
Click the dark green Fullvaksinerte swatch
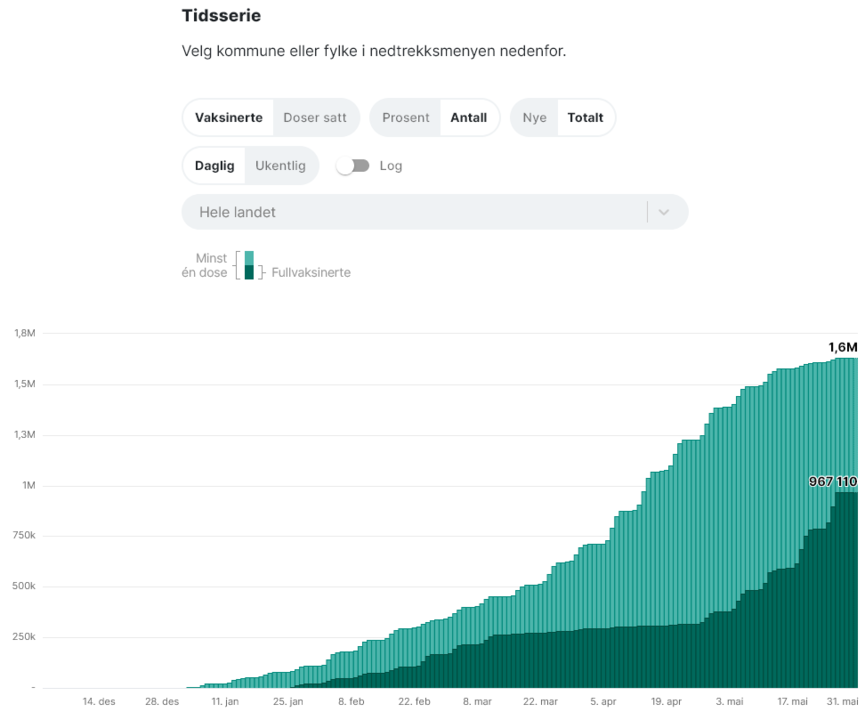click(x=249, y=272)
